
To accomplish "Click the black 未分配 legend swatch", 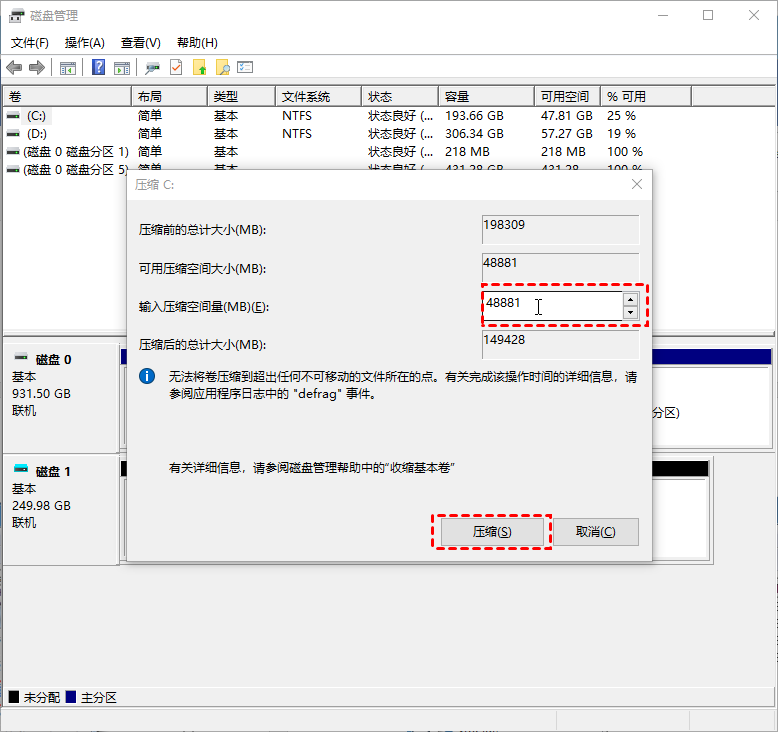I will [14, 697].
